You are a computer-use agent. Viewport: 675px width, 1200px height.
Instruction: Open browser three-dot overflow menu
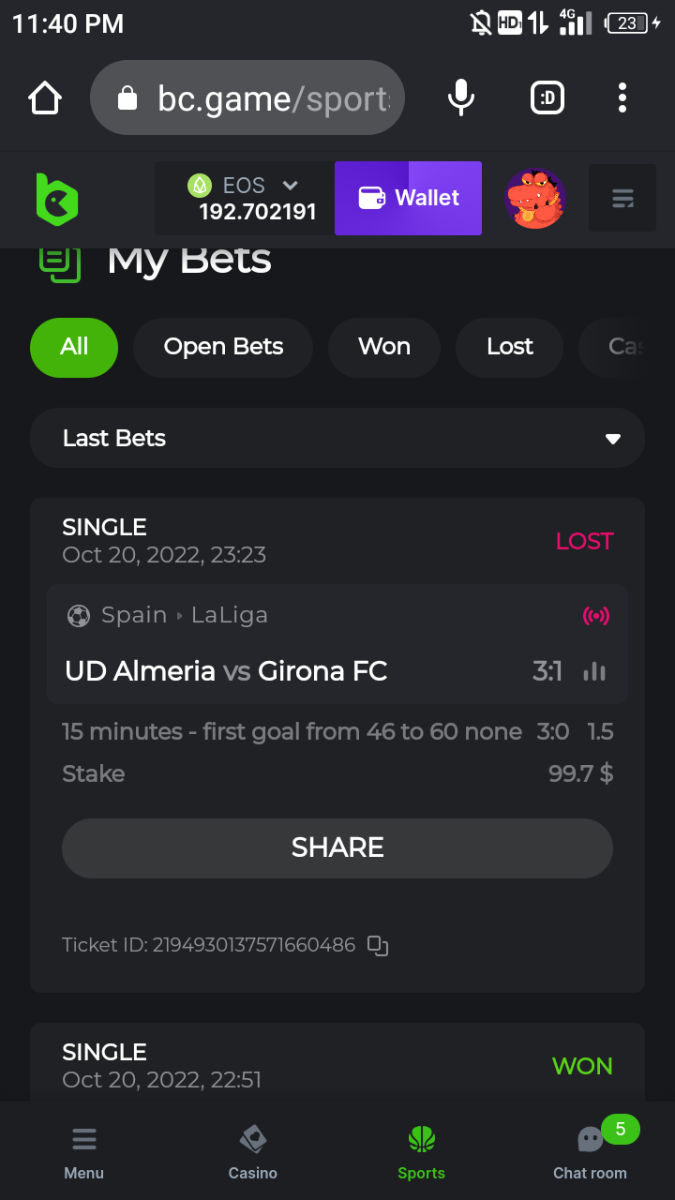[x=622, y=98]
